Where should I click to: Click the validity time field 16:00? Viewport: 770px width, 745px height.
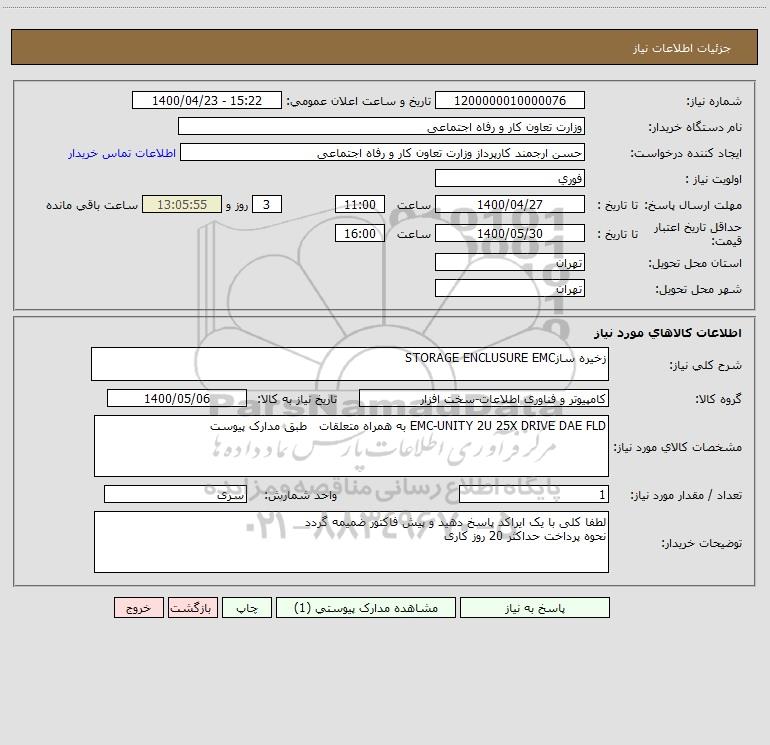point(359,233)
